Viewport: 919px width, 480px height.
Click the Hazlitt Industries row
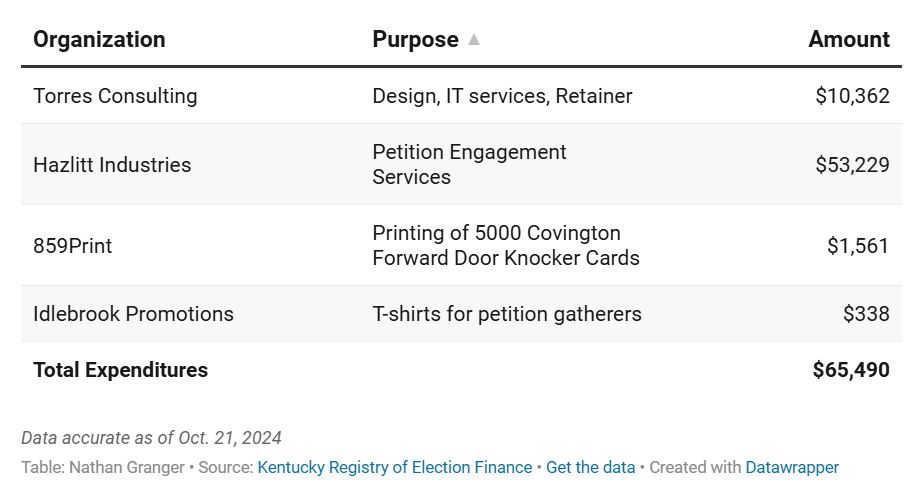(112, 165)
